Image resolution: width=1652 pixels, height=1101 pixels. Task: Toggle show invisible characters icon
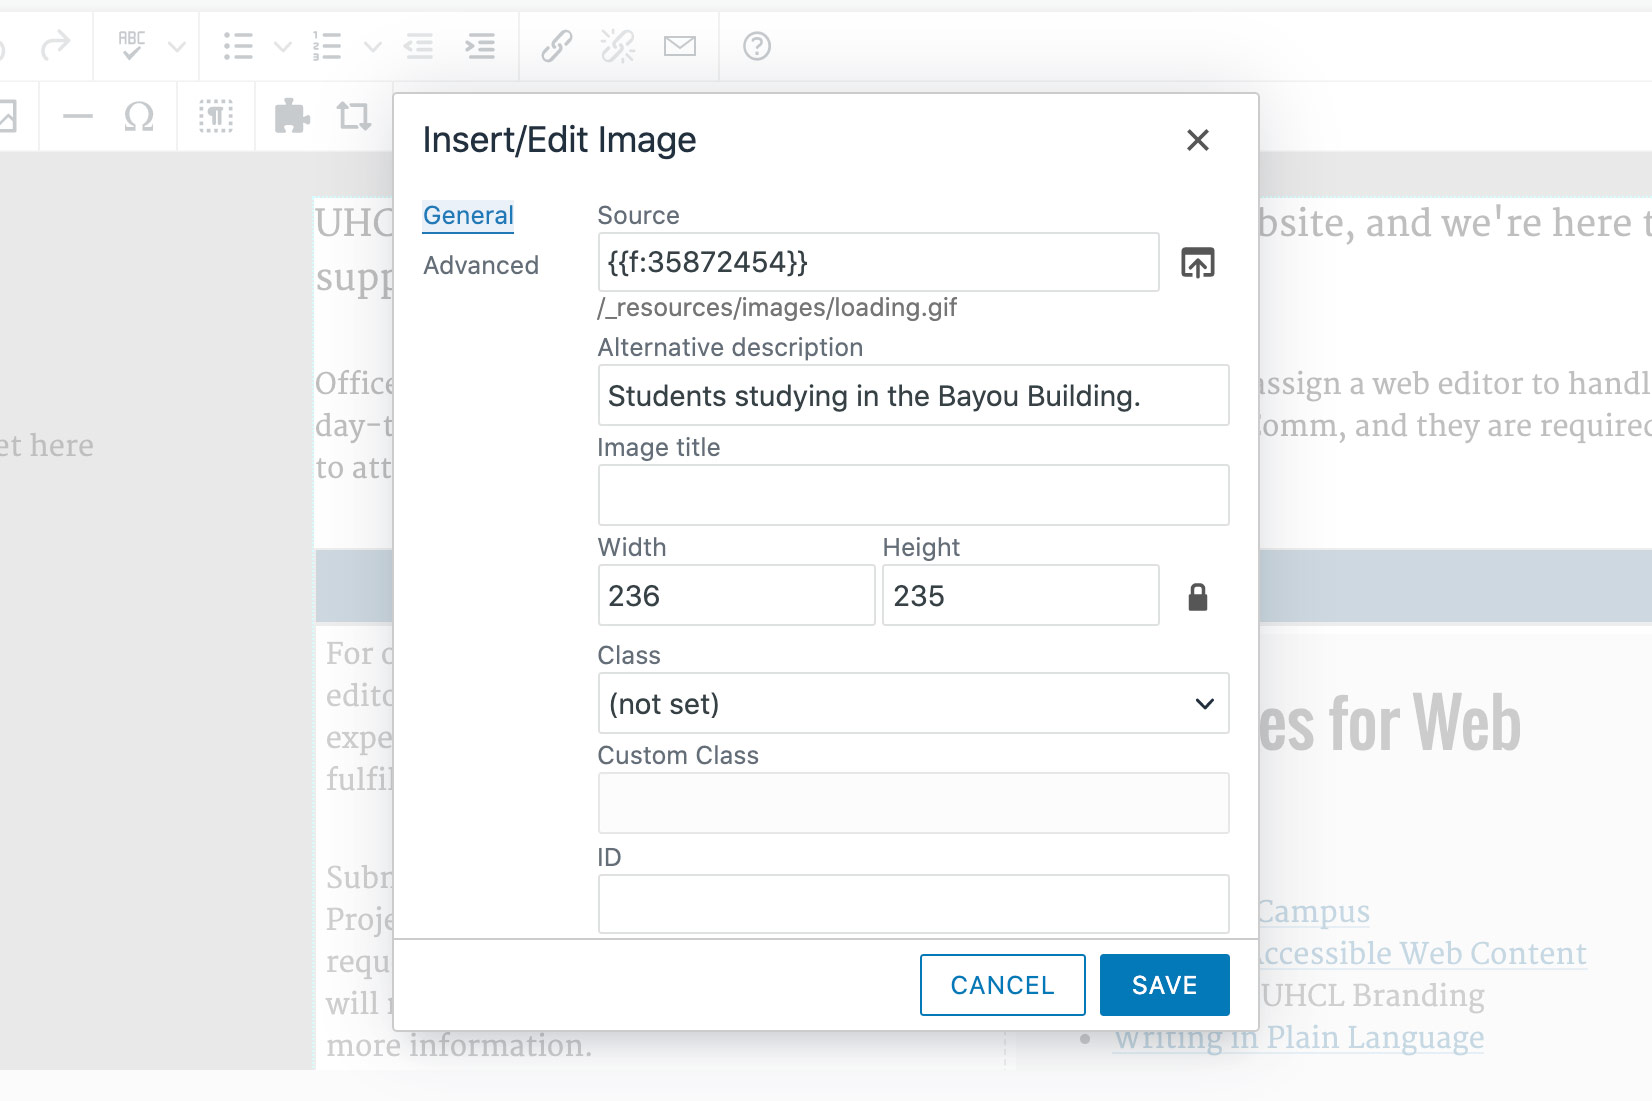(x=216, y=116)
